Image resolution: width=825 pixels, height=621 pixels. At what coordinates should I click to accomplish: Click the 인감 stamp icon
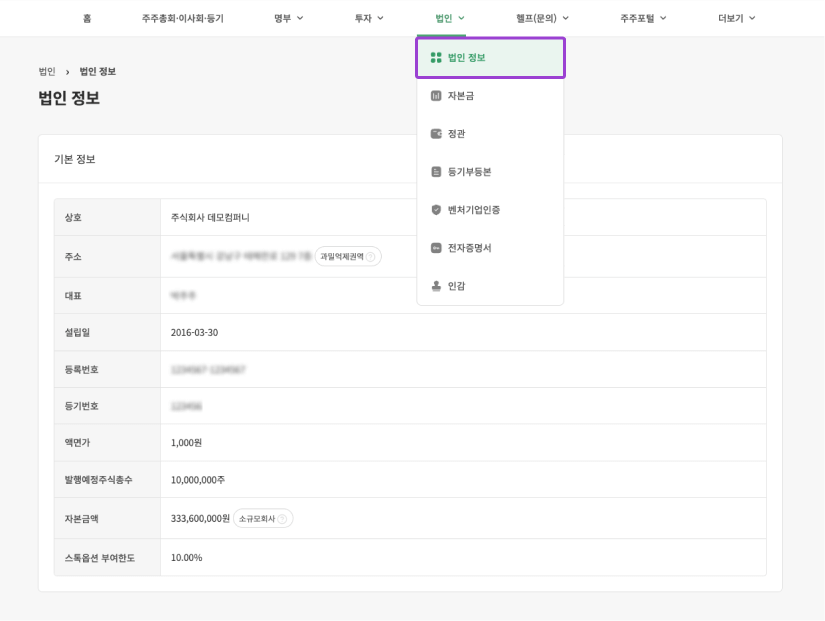(434, 284)
